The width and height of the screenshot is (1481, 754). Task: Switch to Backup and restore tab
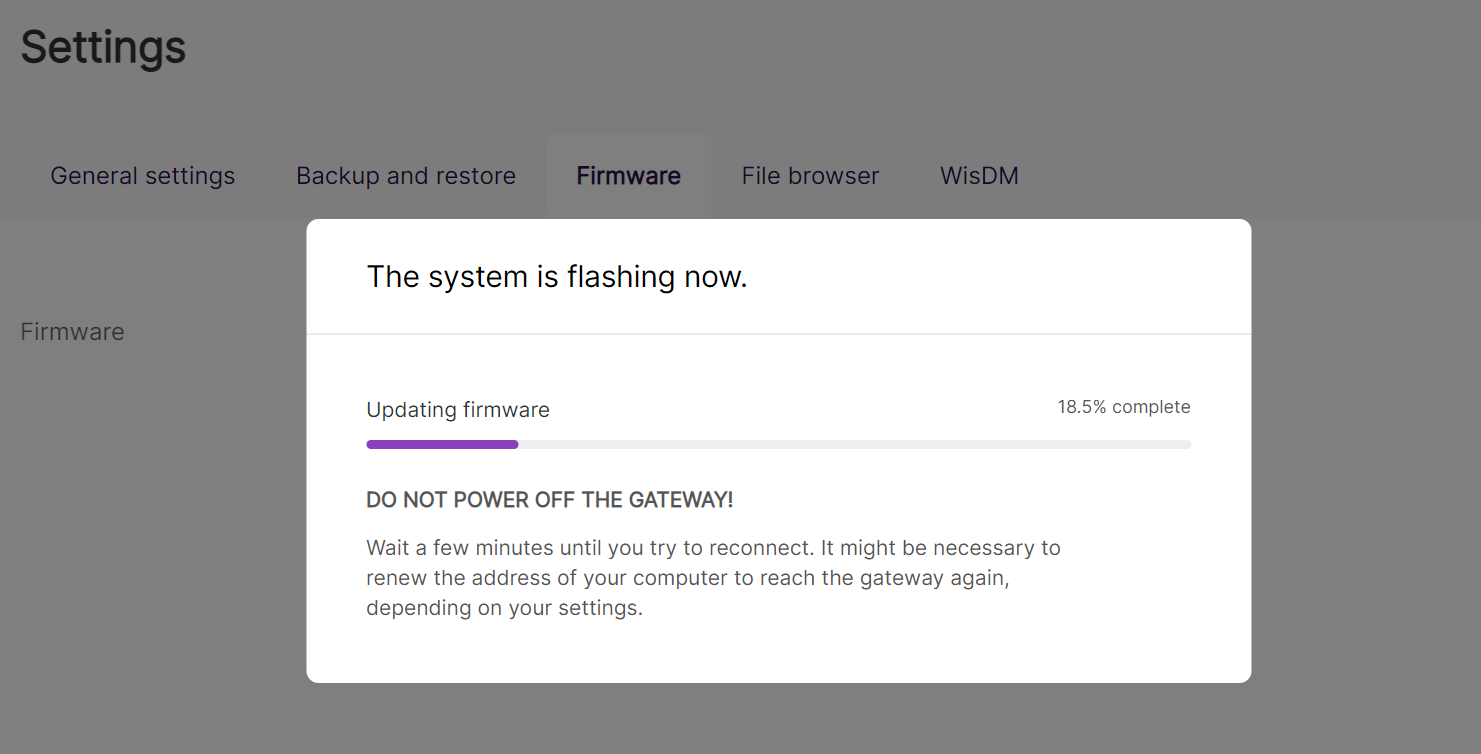click(405, 176)
